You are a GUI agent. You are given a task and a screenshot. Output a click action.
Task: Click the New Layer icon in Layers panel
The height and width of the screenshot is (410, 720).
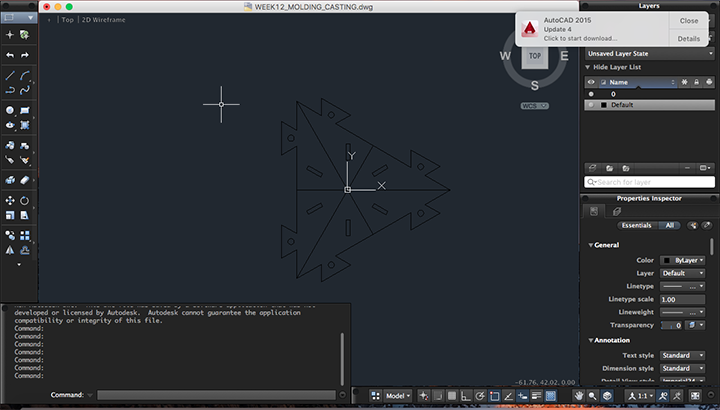click(592, 168)
